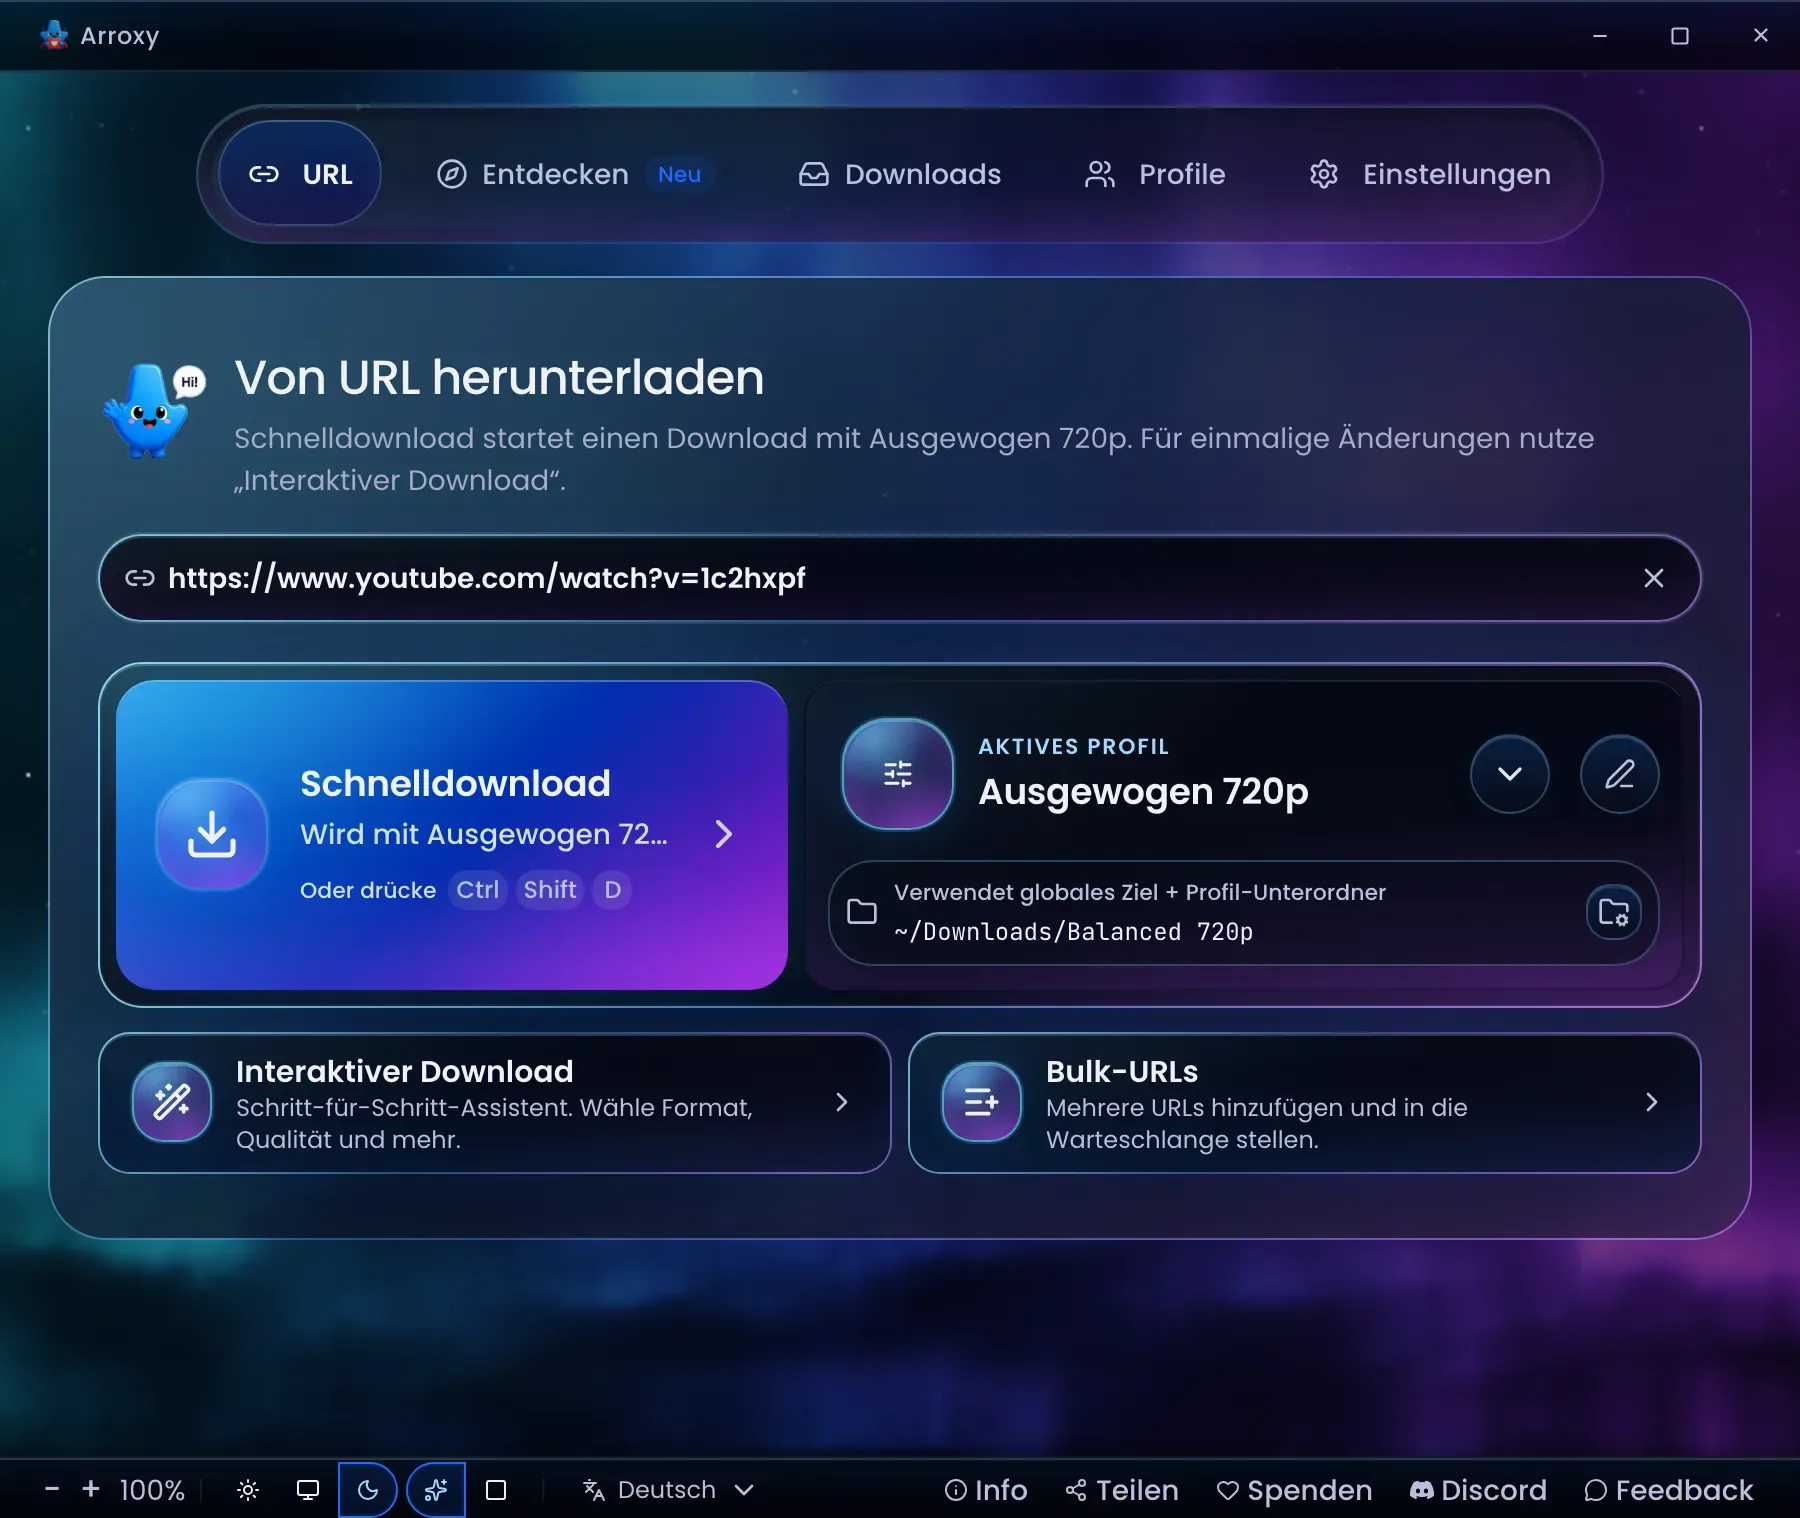Viewport: 1800px width, 1518px height.
Task: Open the Spenden donation link
Action: point(1294,1490)
